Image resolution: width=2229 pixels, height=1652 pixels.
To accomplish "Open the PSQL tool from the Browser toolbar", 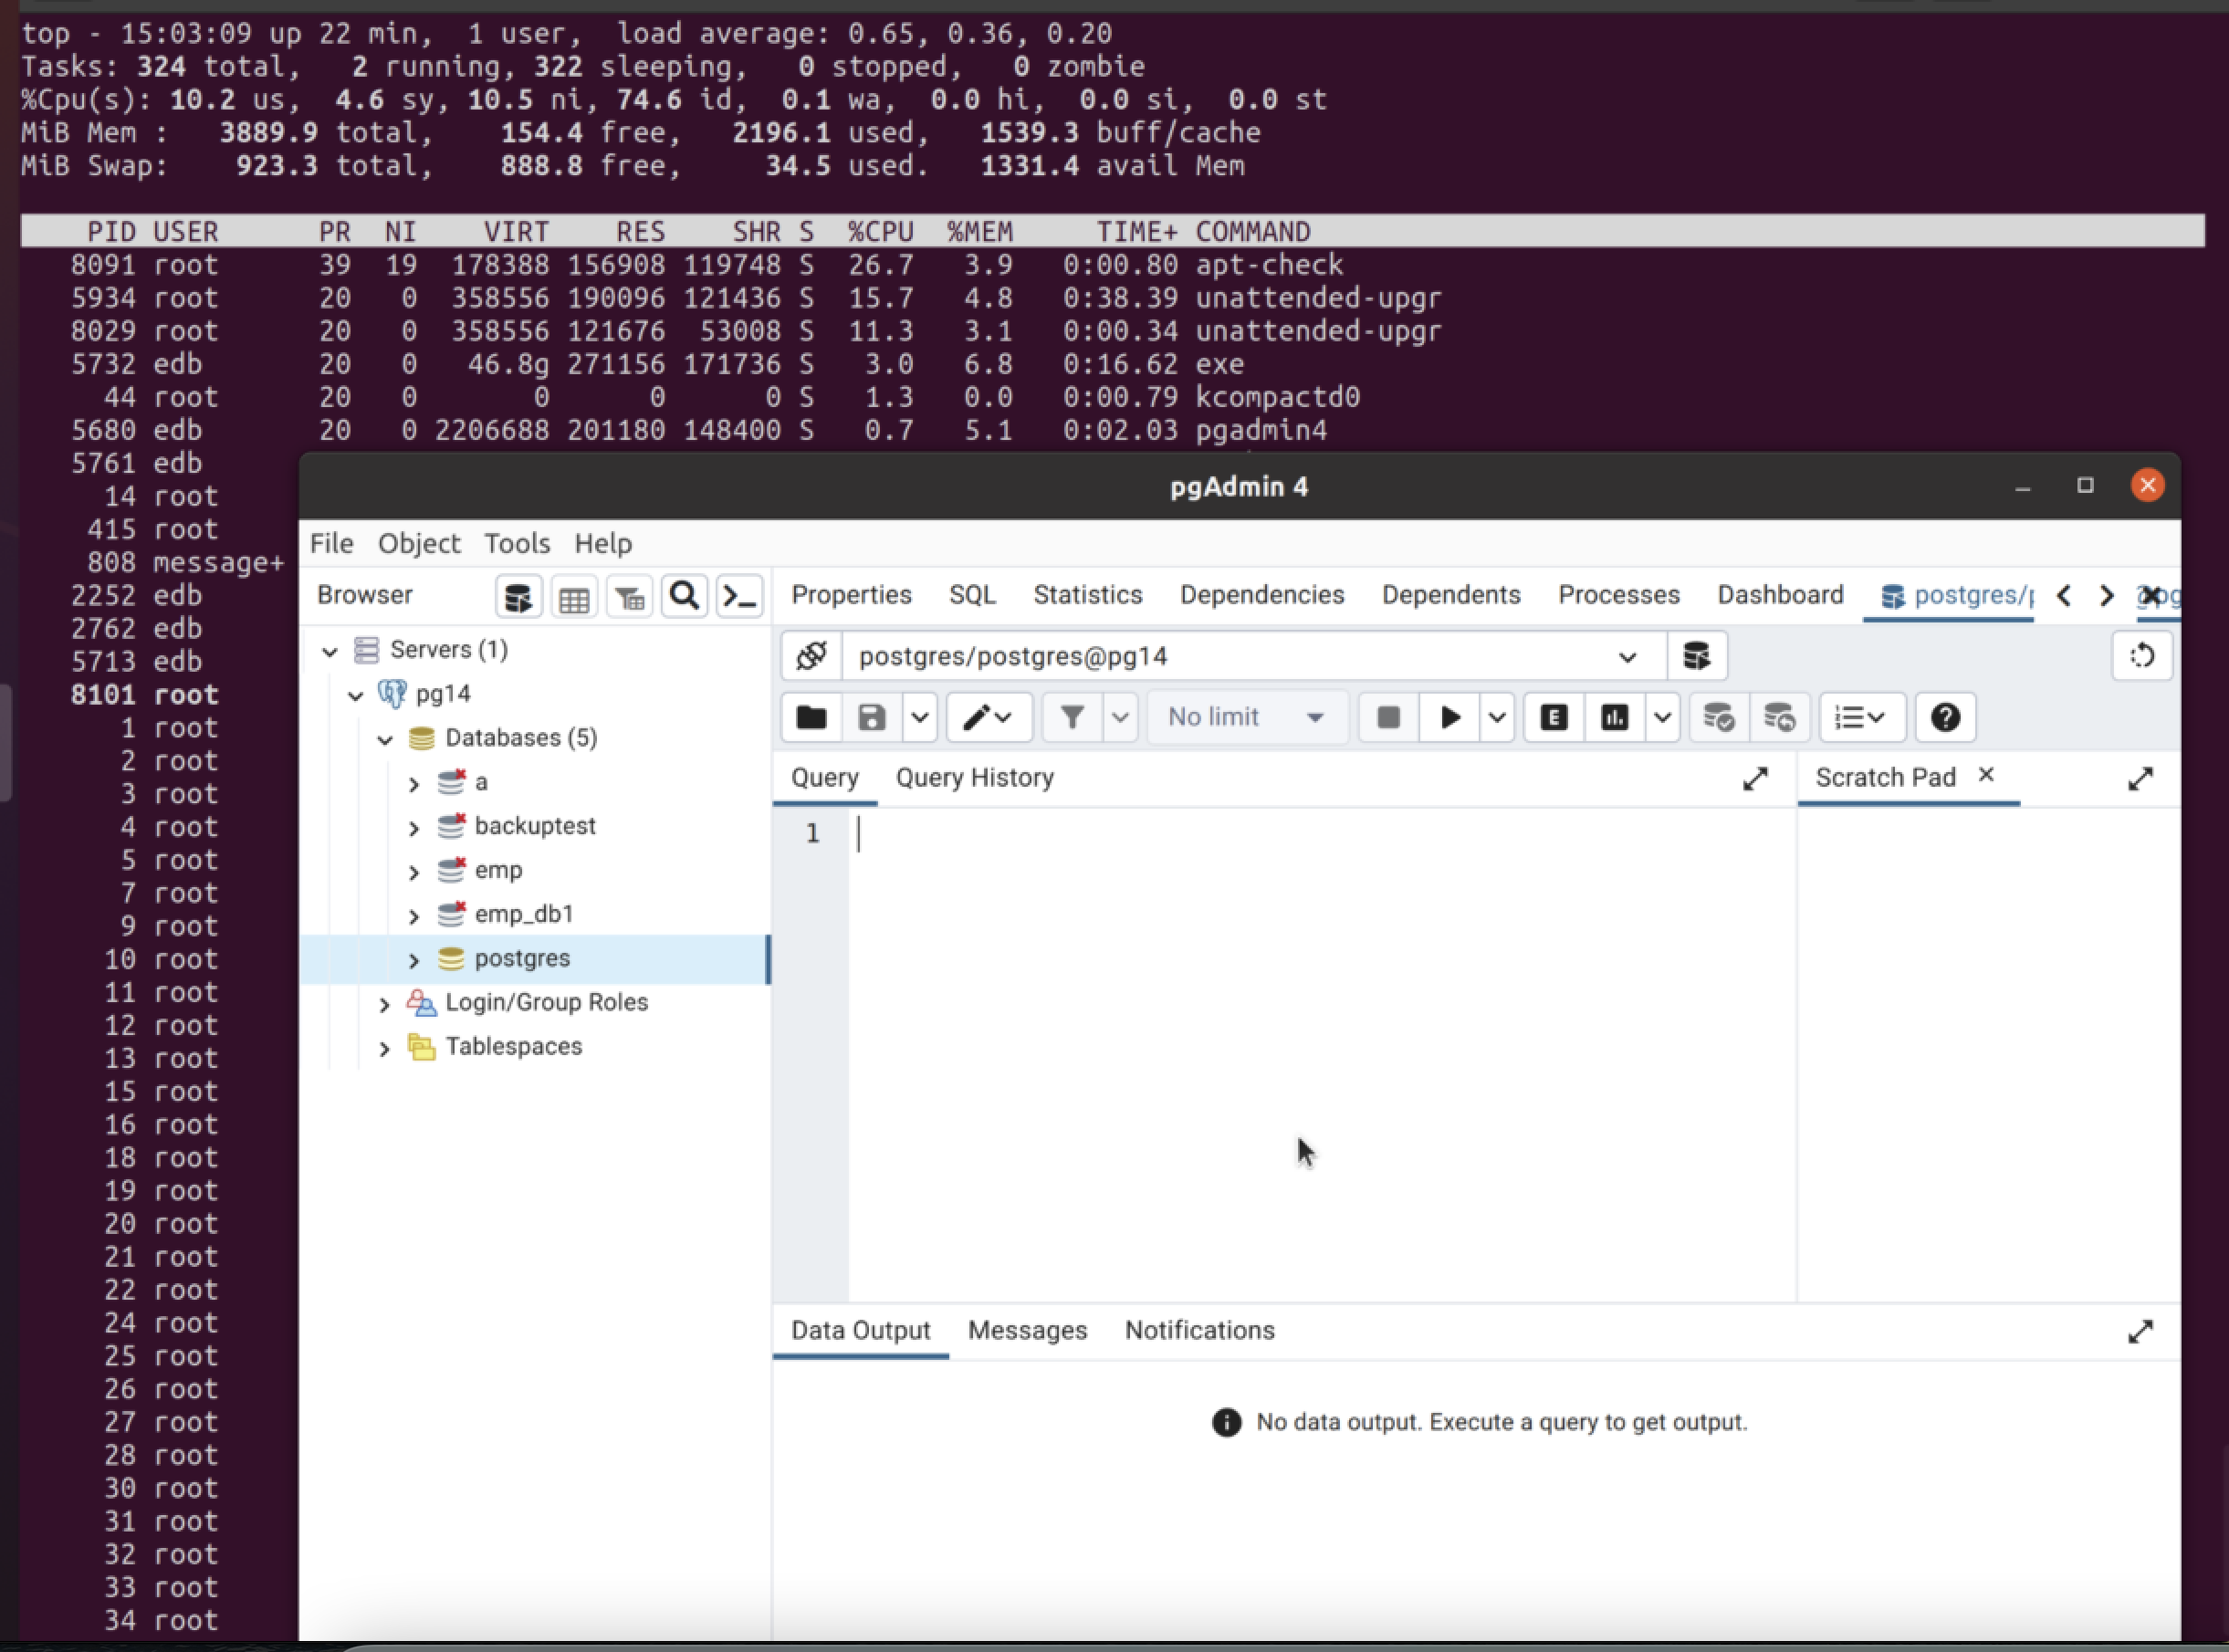I will pos(739,595).
